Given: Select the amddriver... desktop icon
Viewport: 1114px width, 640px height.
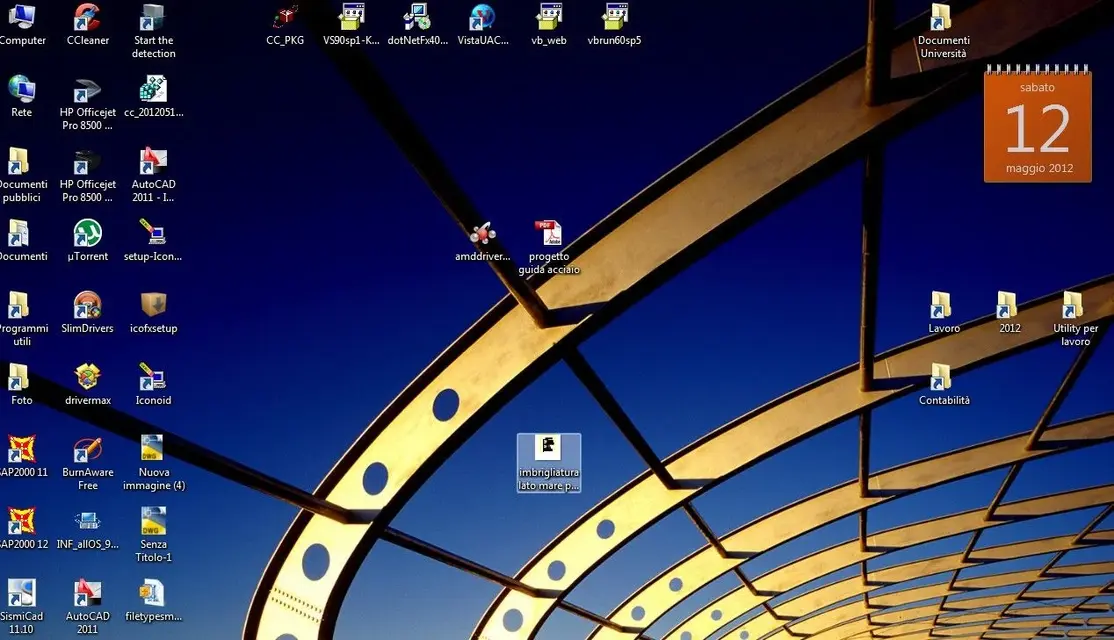Looking at the screenshot, I should [x=482, y=241].
